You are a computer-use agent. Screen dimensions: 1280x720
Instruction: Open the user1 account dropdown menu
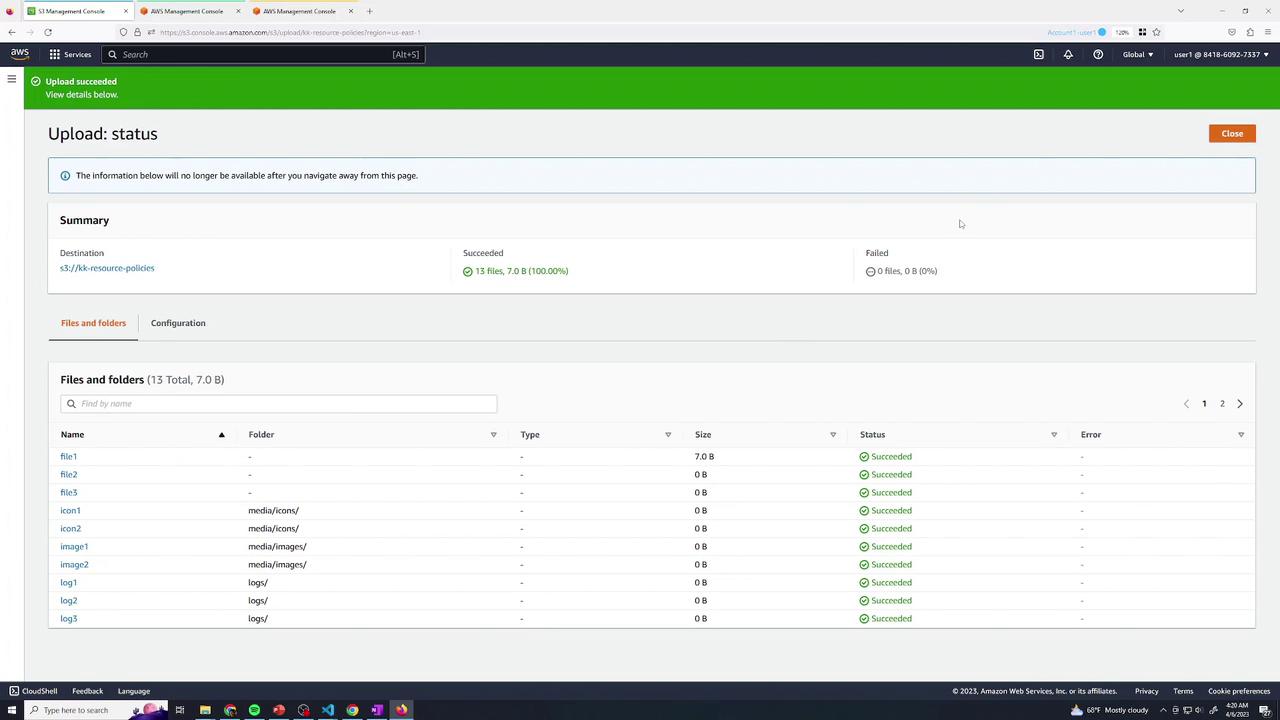point(1221,54)
